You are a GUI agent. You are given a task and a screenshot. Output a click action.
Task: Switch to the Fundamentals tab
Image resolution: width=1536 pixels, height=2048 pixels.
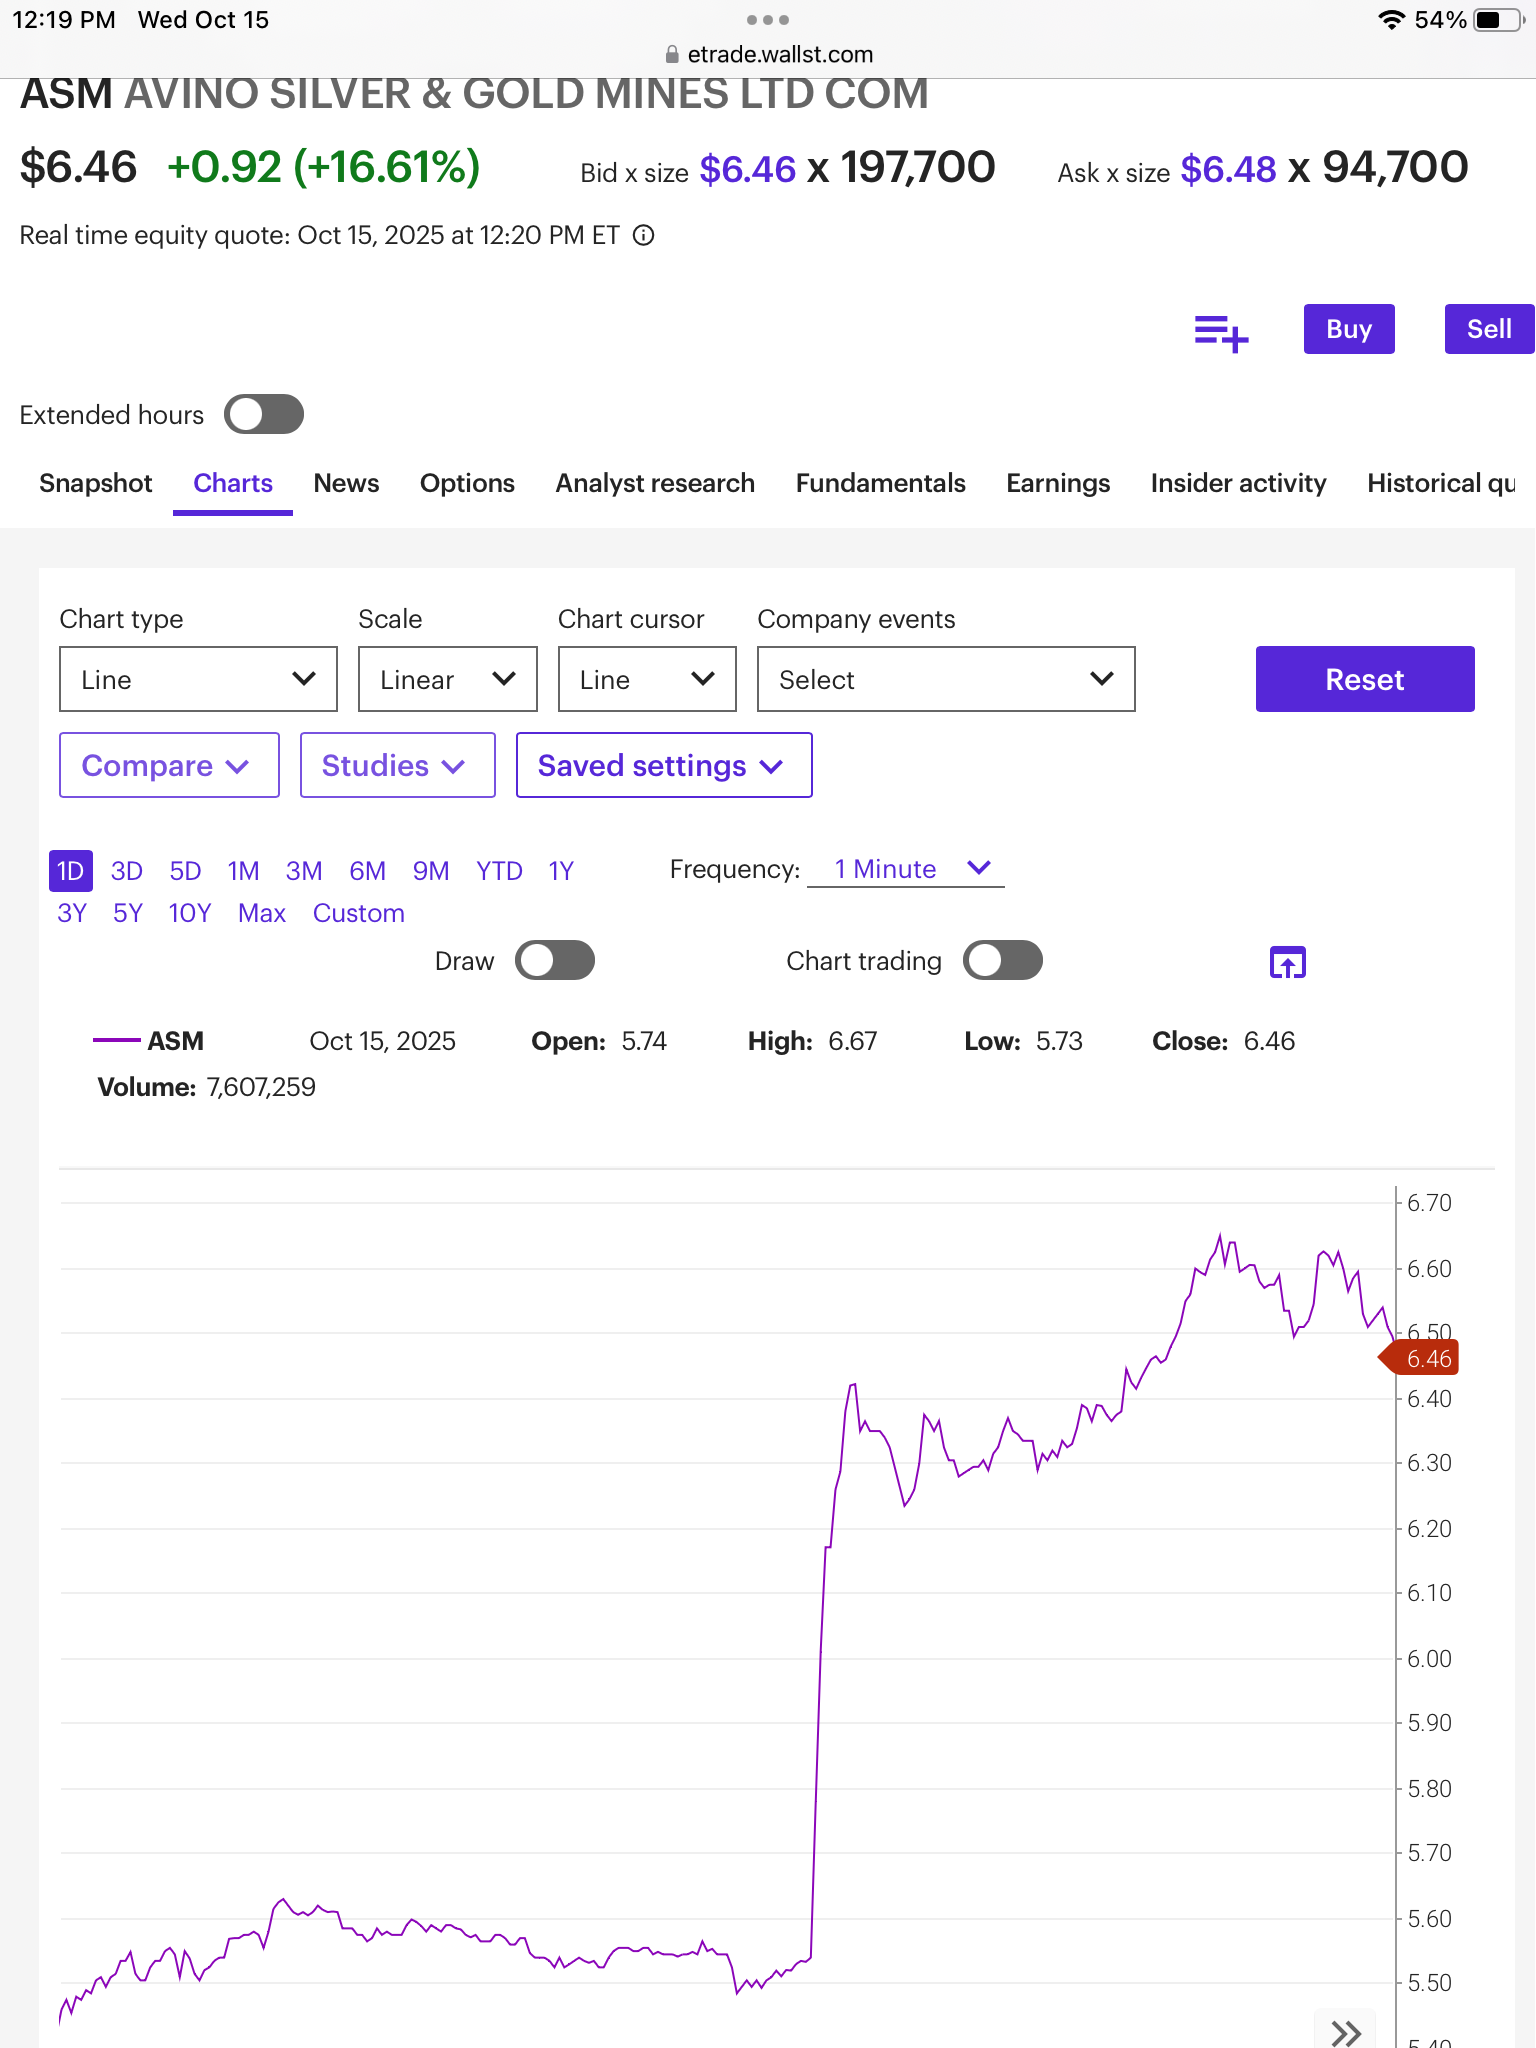coord(881,483)
